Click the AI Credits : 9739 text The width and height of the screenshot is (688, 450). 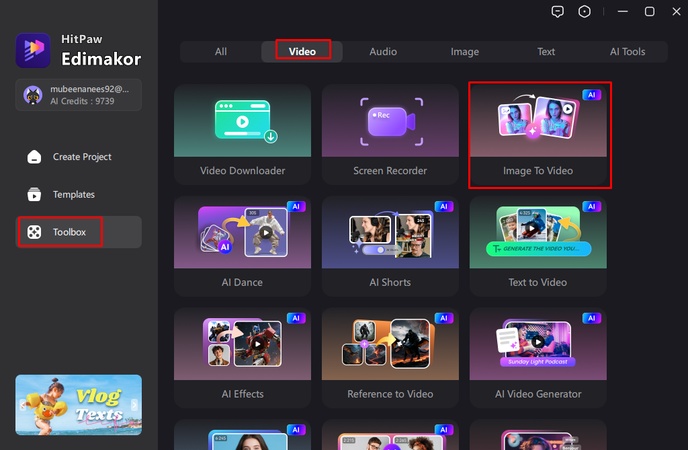(x=82, y=101)
